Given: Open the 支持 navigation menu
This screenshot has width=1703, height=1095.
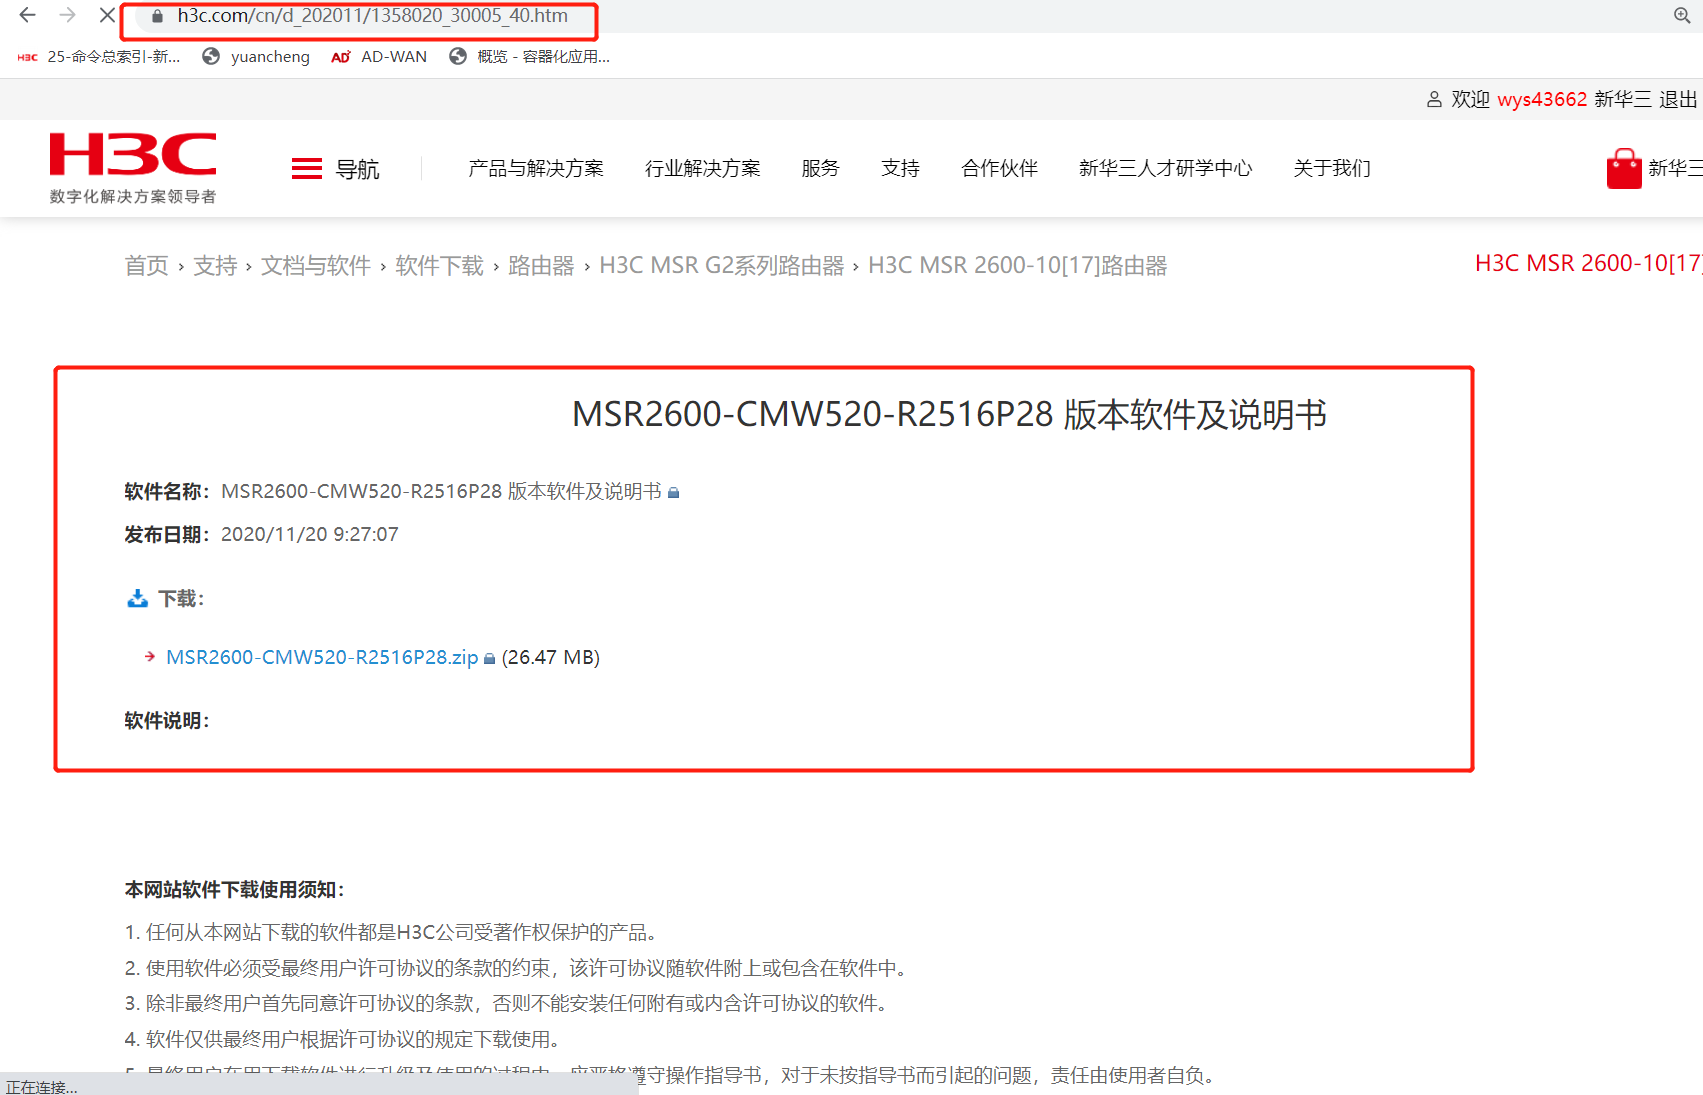Looking at the screenshot, I should 900,168.
